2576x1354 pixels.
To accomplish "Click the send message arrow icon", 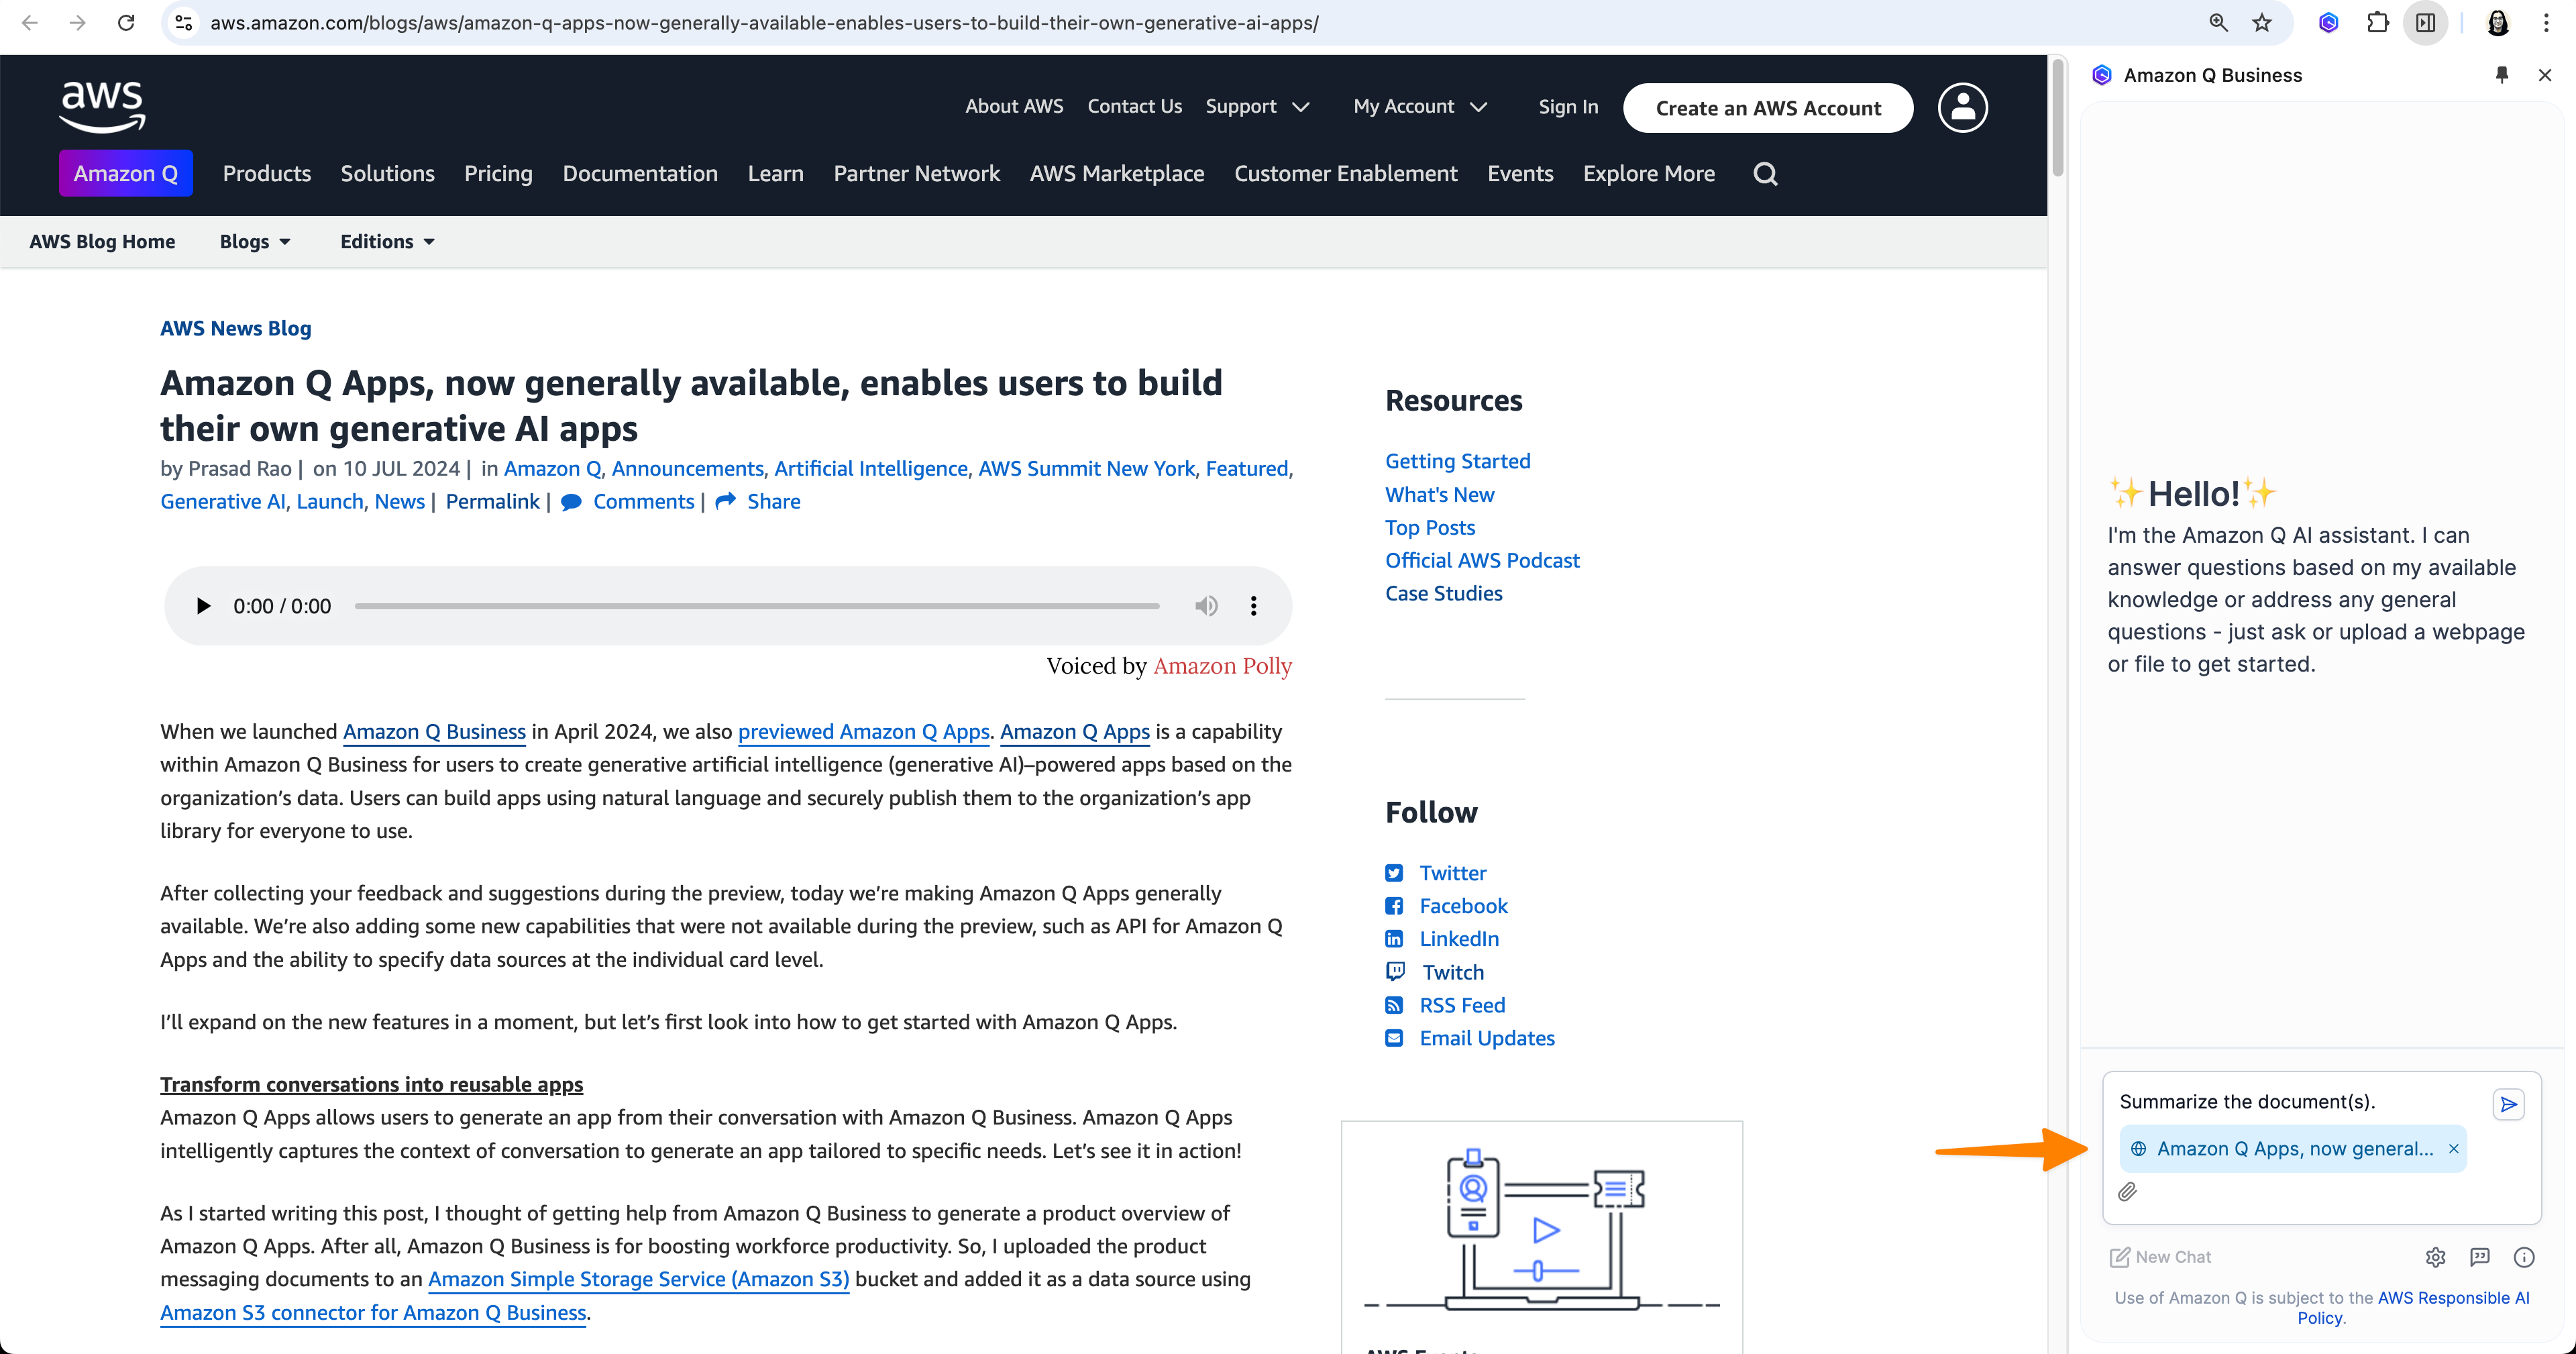I will pos(2508,1104).
